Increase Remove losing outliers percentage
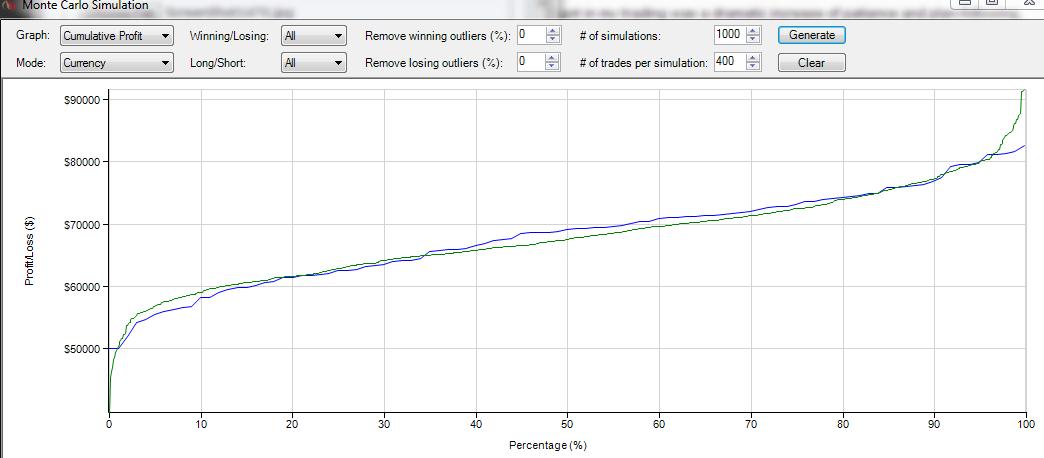 pyautogui.click(x=553, y=58)
